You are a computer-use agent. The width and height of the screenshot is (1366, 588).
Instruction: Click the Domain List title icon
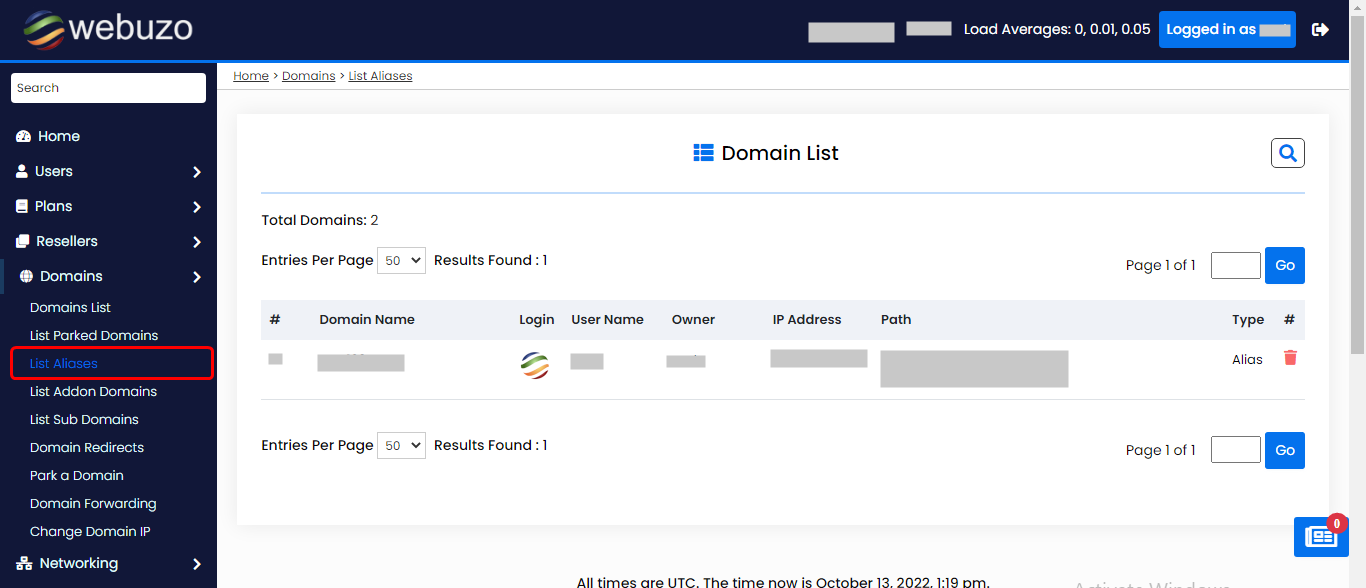point(703,153)
